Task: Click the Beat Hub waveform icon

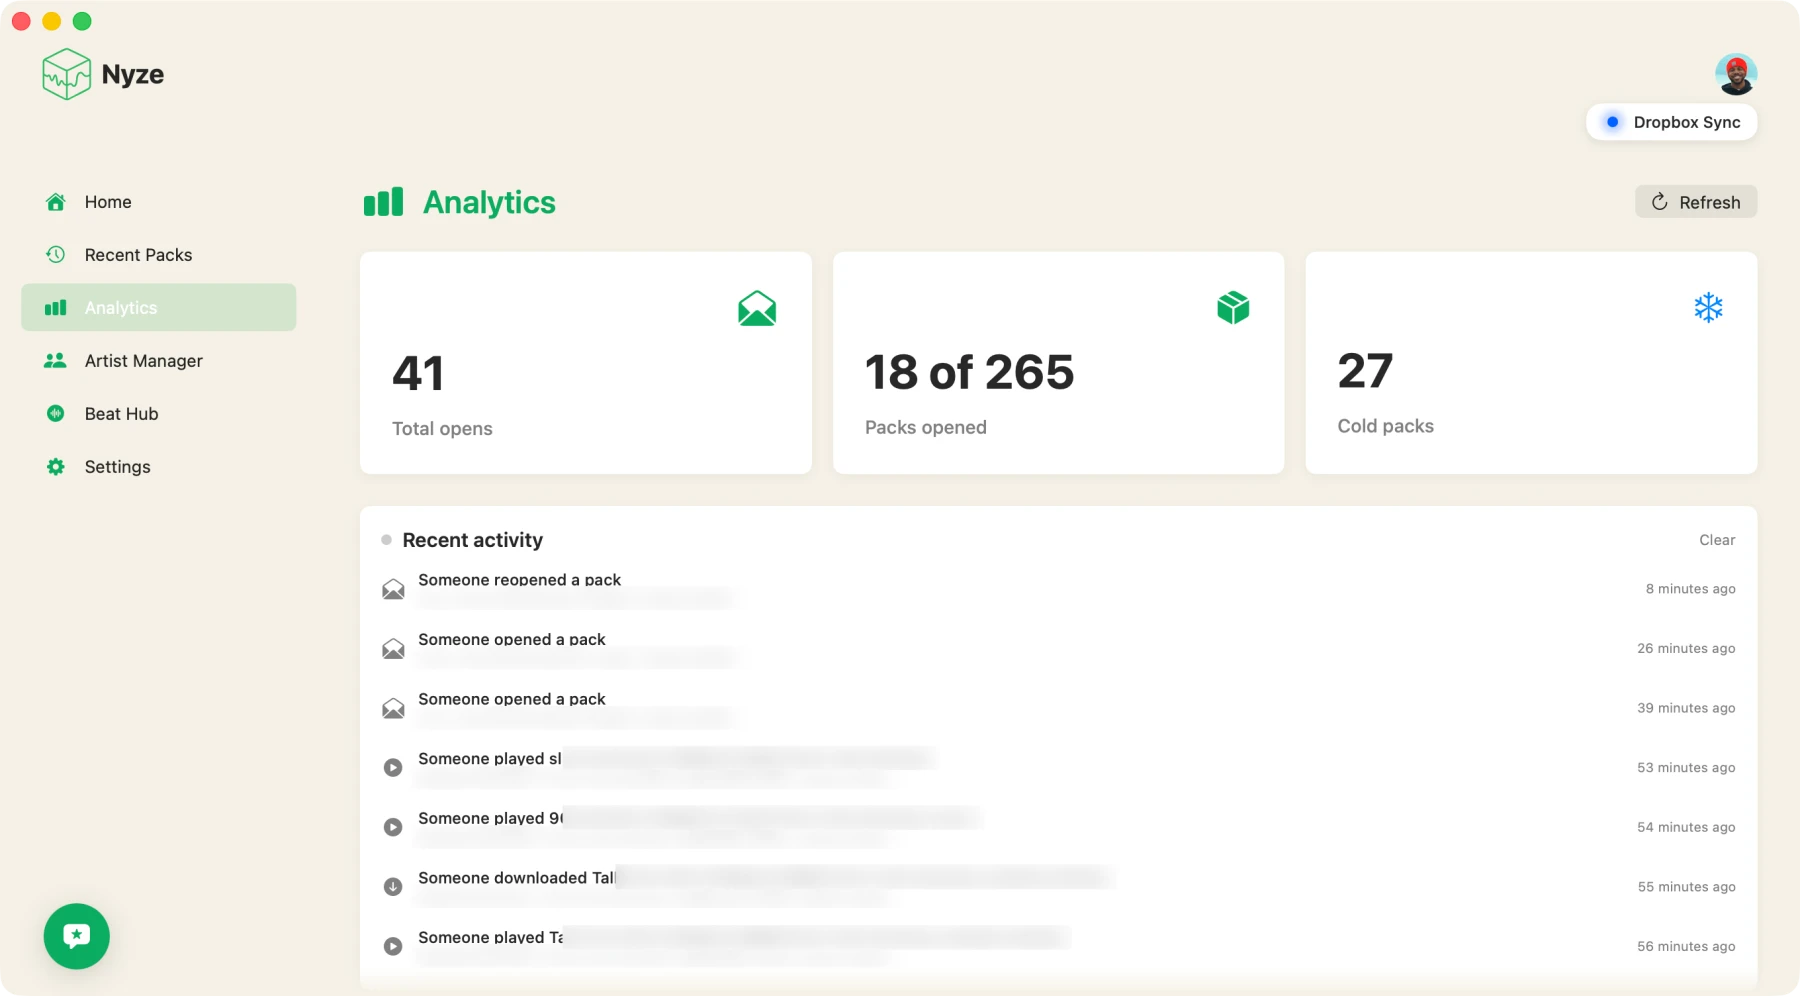Action: 56,414
